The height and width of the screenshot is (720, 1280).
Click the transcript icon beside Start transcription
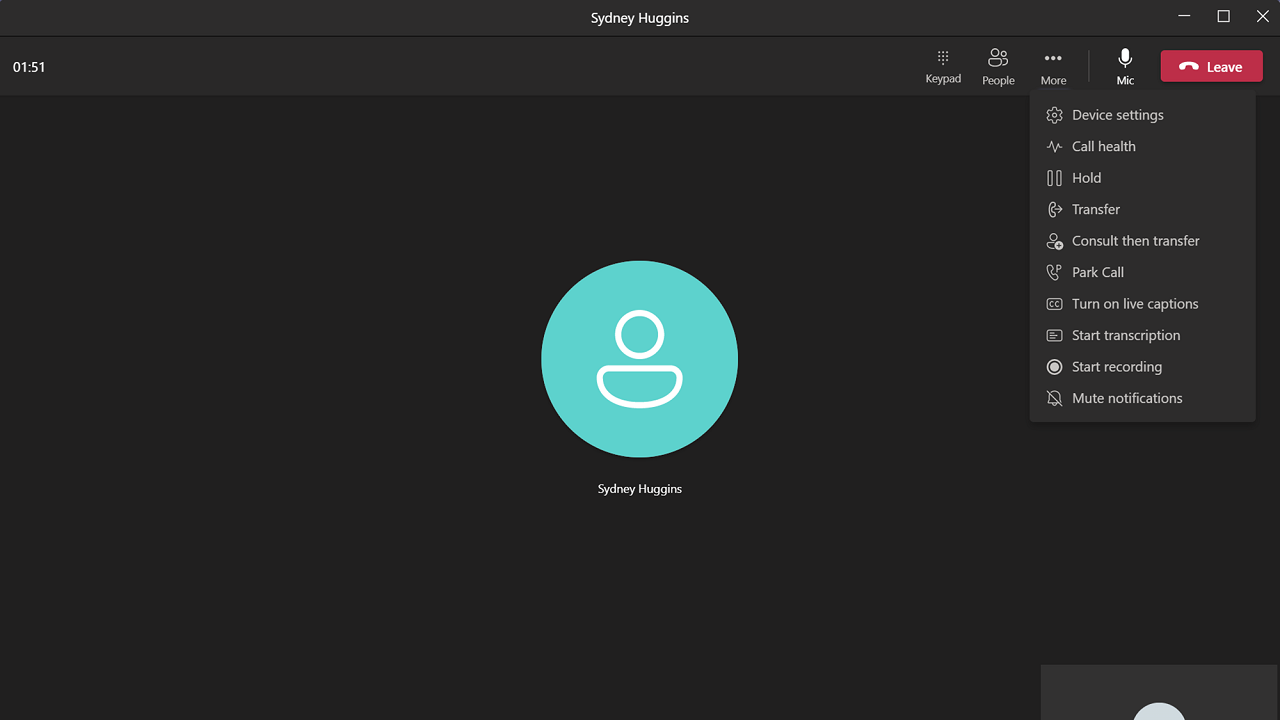(x=1054, y=335)
